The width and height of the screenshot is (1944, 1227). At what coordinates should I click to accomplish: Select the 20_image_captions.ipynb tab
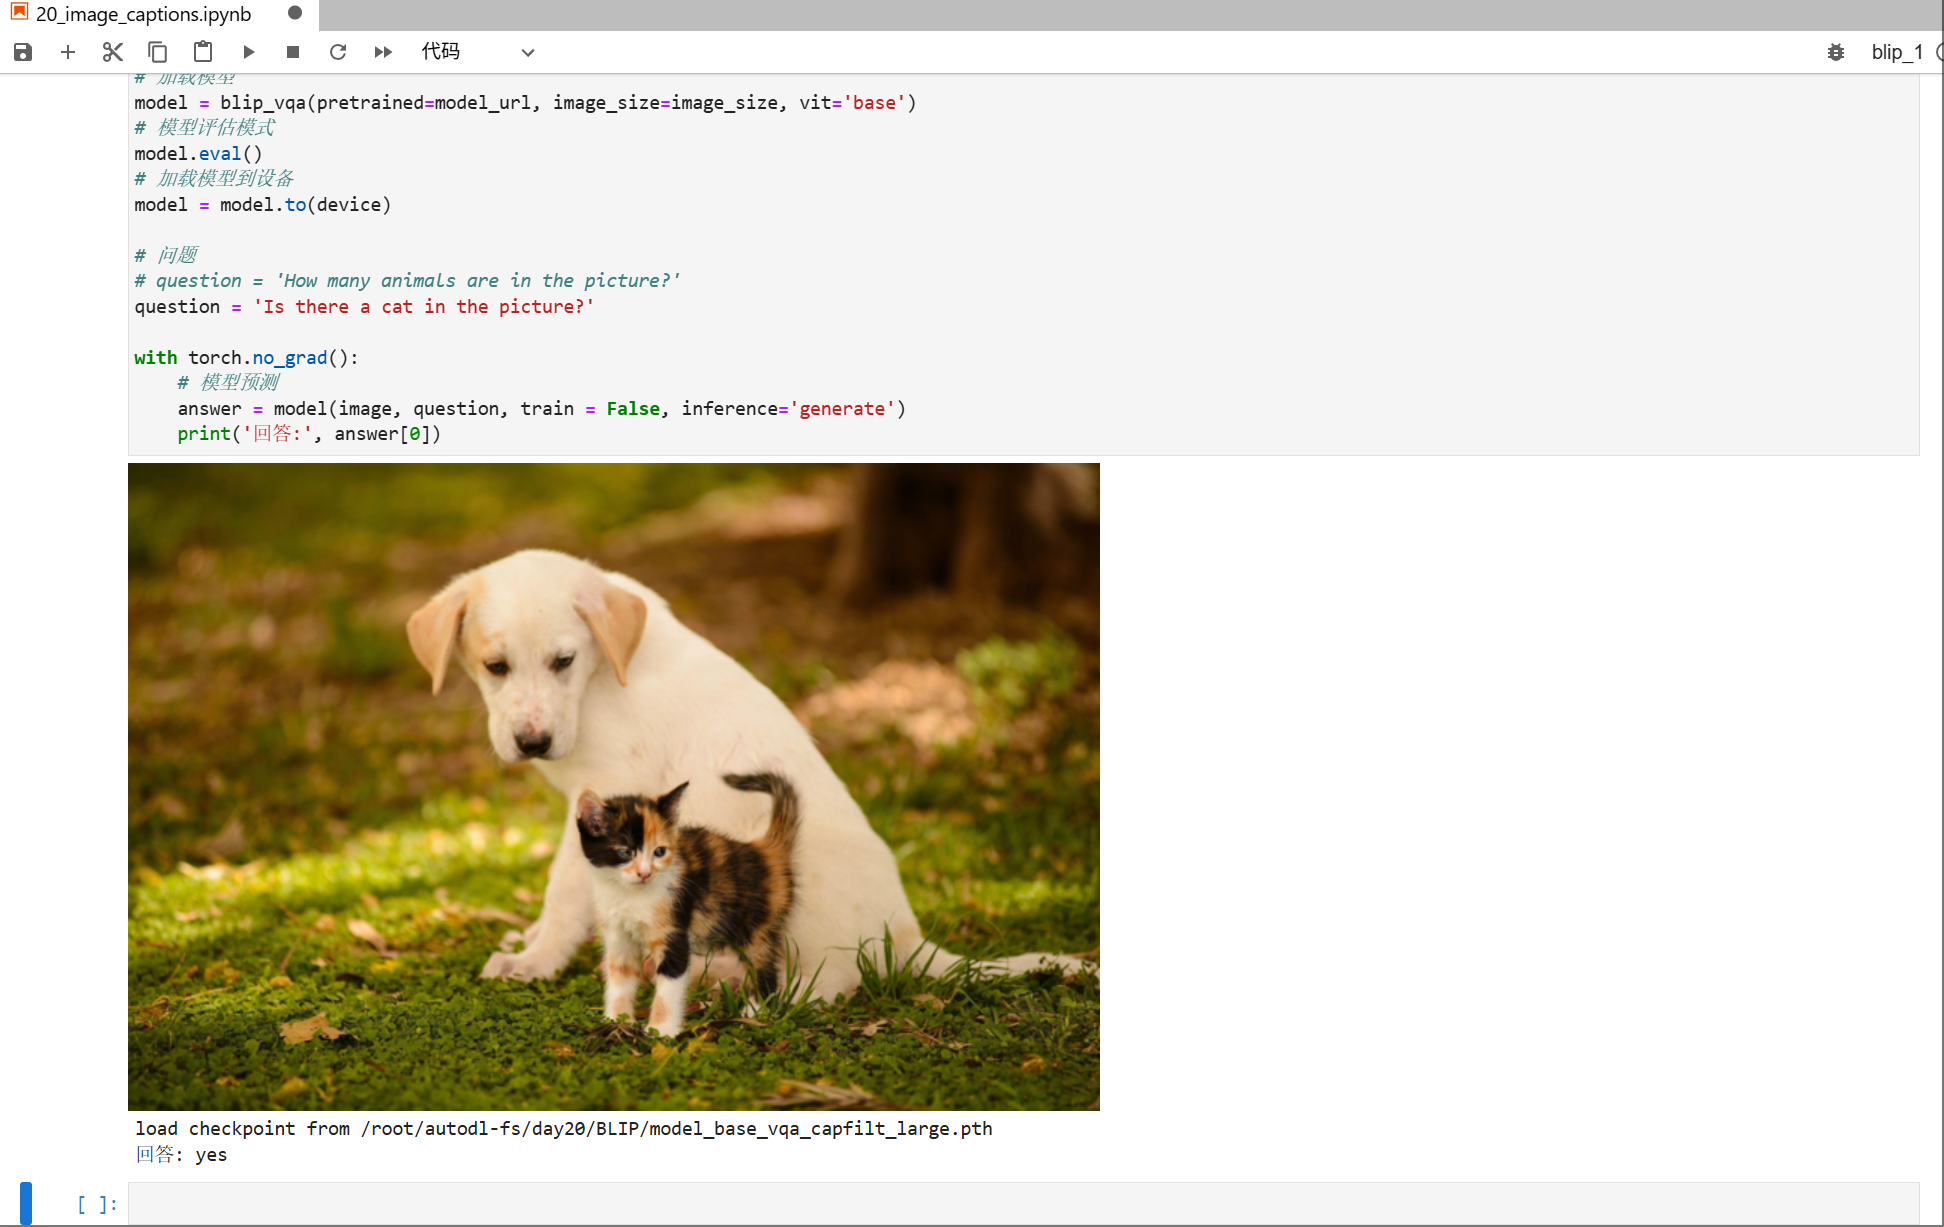click(143, 14)
